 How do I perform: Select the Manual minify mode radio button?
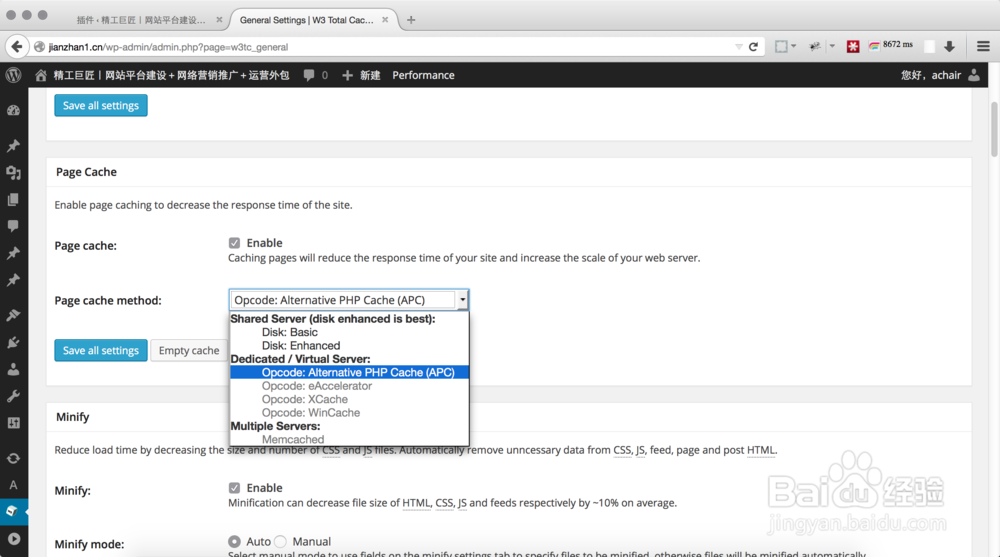point(281,541)
